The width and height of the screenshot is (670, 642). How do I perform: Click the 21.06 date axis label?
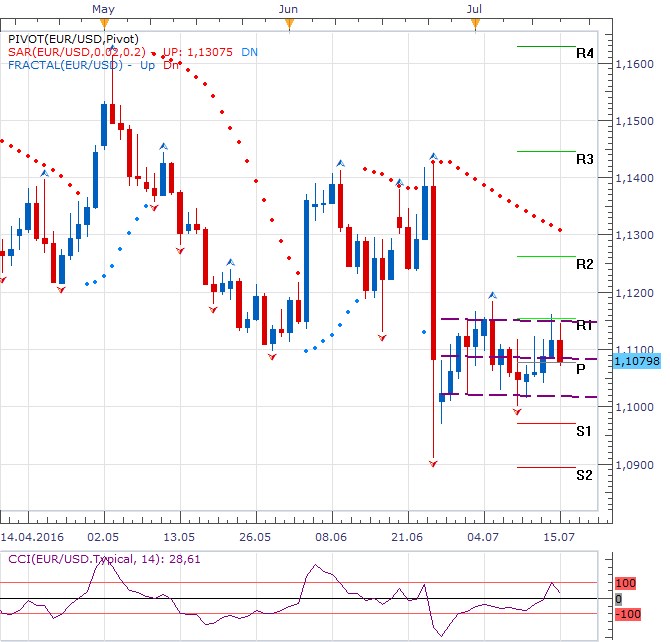tap(407, 537)
